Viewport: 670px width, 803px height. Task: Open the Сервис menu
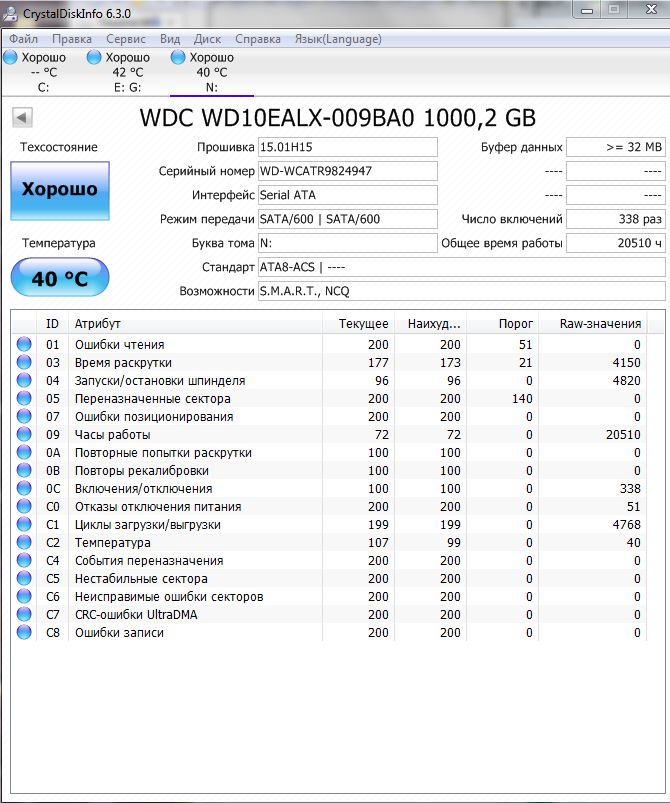(125, 39)
